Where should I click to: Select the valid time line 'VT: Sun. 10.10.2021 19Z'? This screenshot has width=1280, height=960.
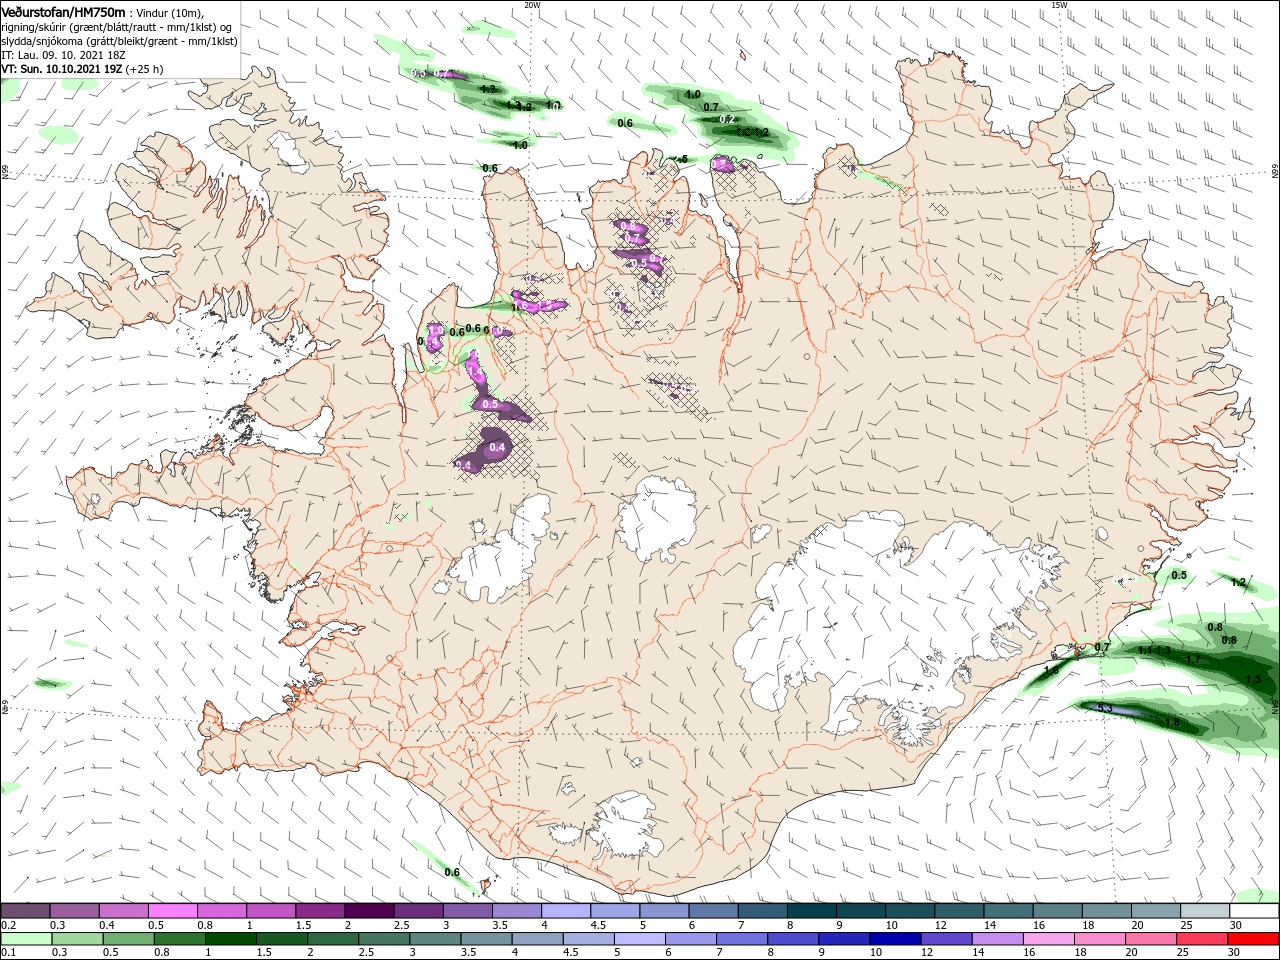coord(60,69)
